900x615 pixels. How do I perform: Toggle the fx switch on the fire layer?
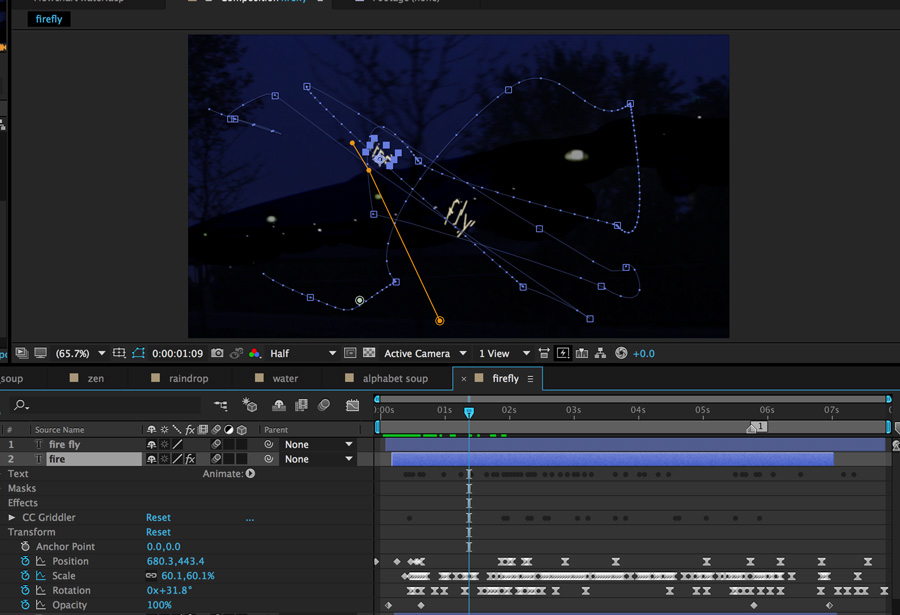tap(190, 458)
